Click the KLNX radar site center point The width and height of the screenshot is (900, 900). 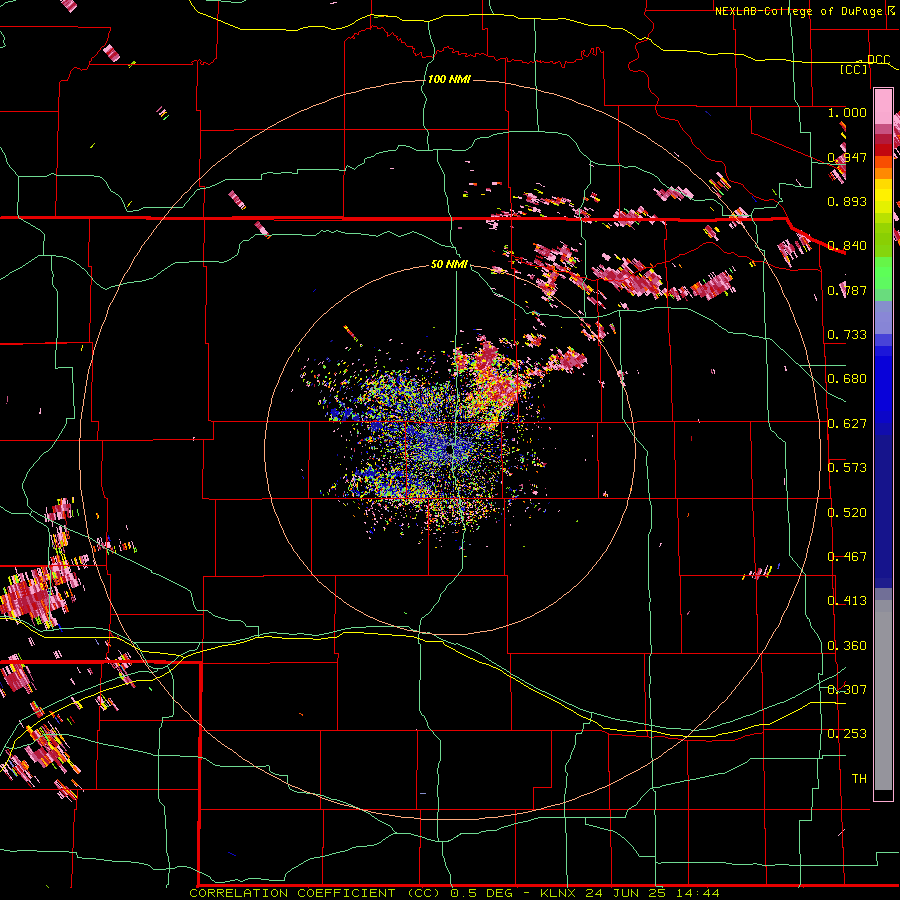(x=449, y=450)
